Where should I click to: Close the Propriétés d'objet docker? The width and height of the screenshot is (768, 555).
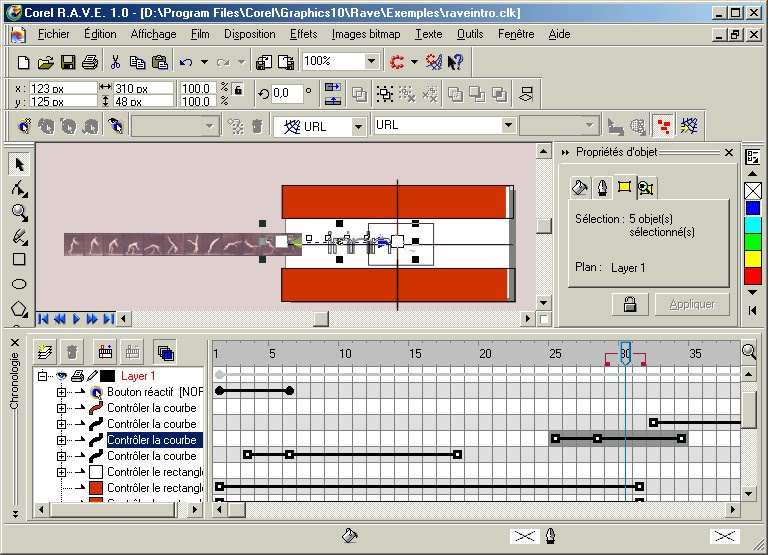729,153
